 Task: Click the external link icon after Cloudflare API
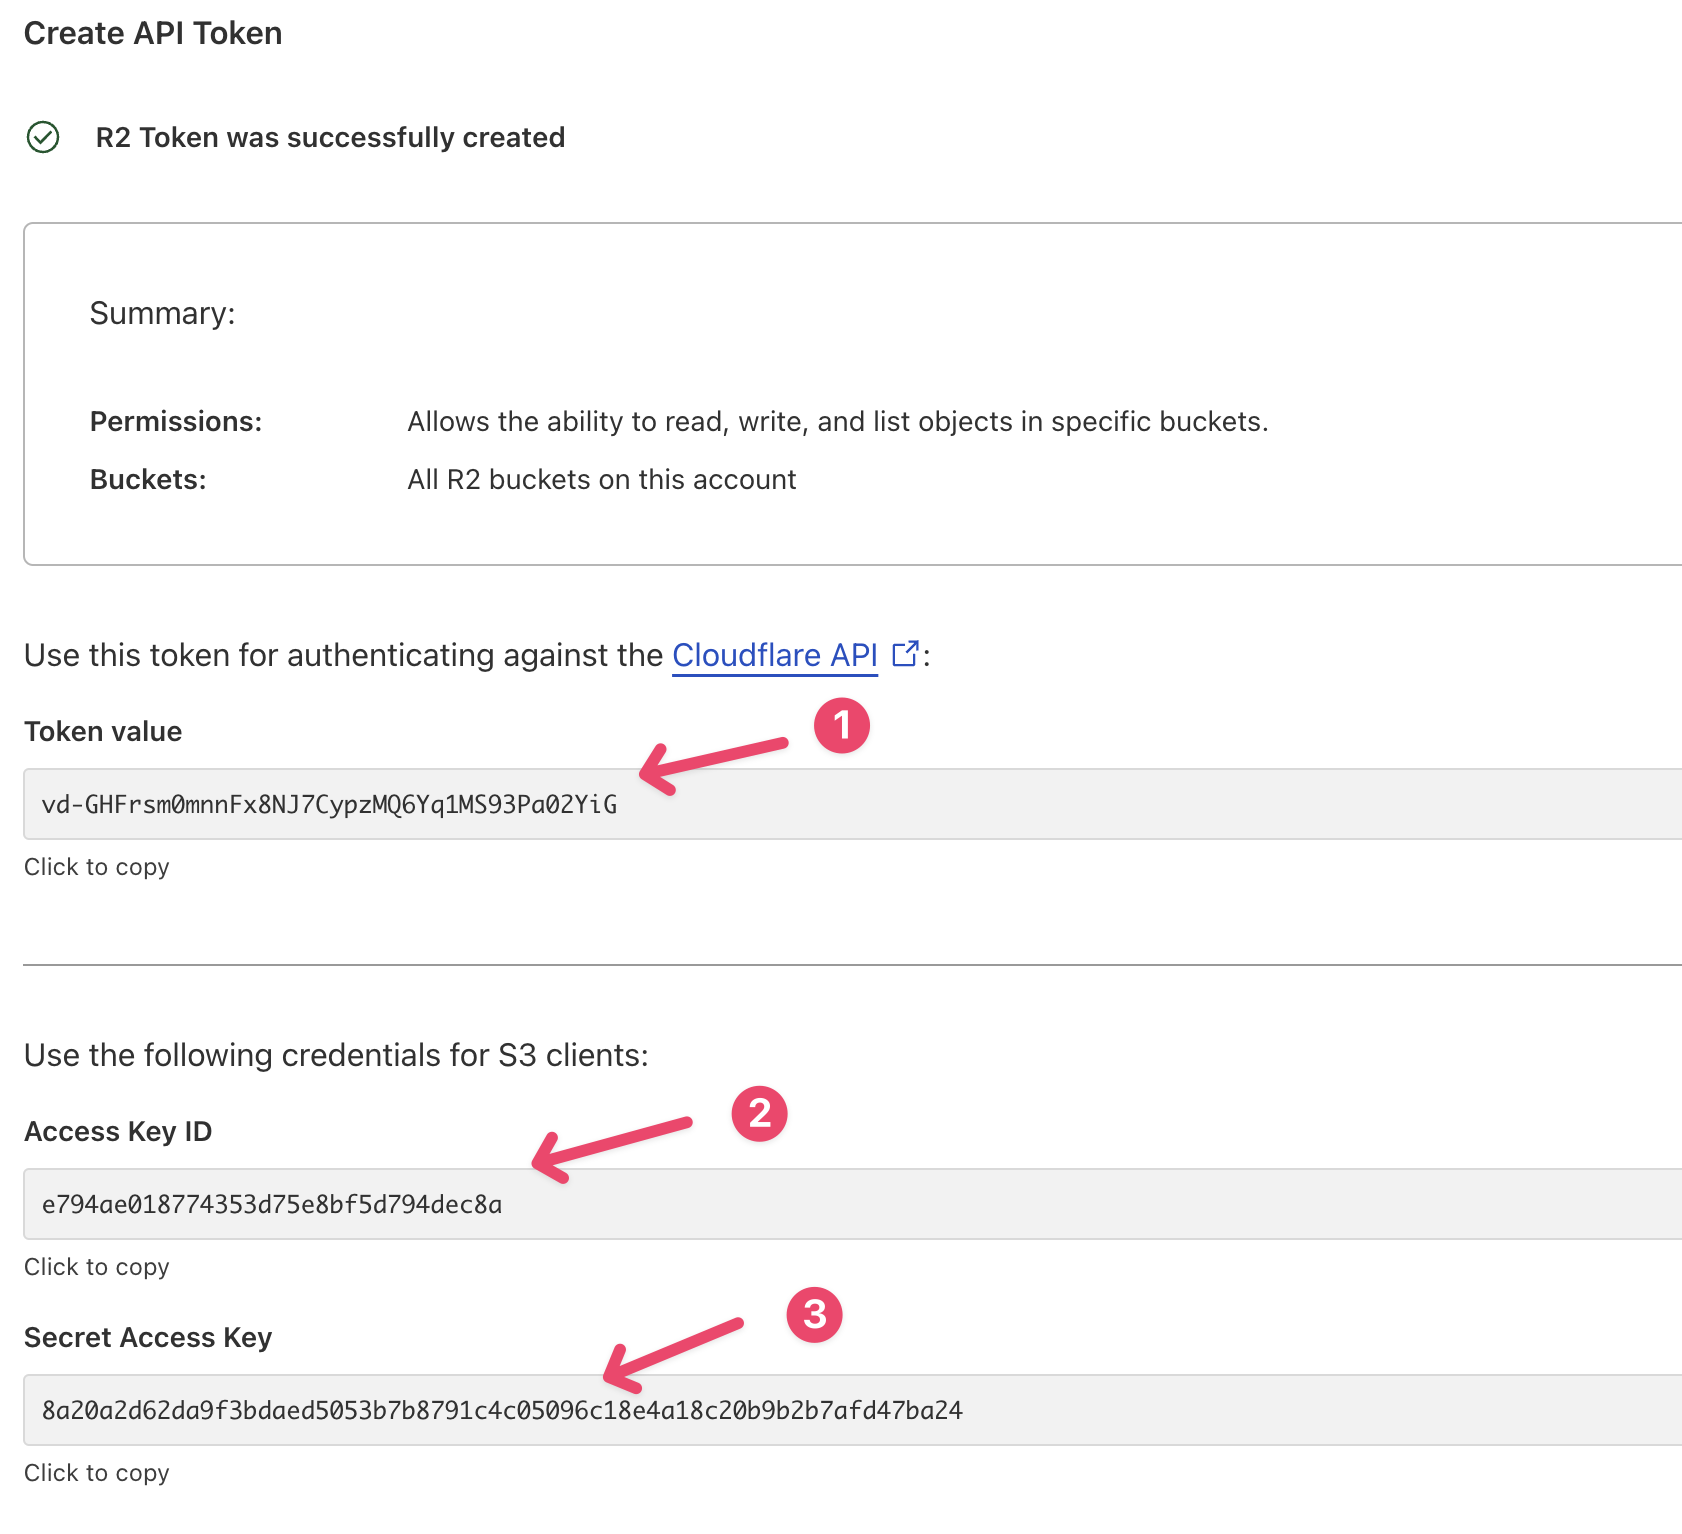905,653
